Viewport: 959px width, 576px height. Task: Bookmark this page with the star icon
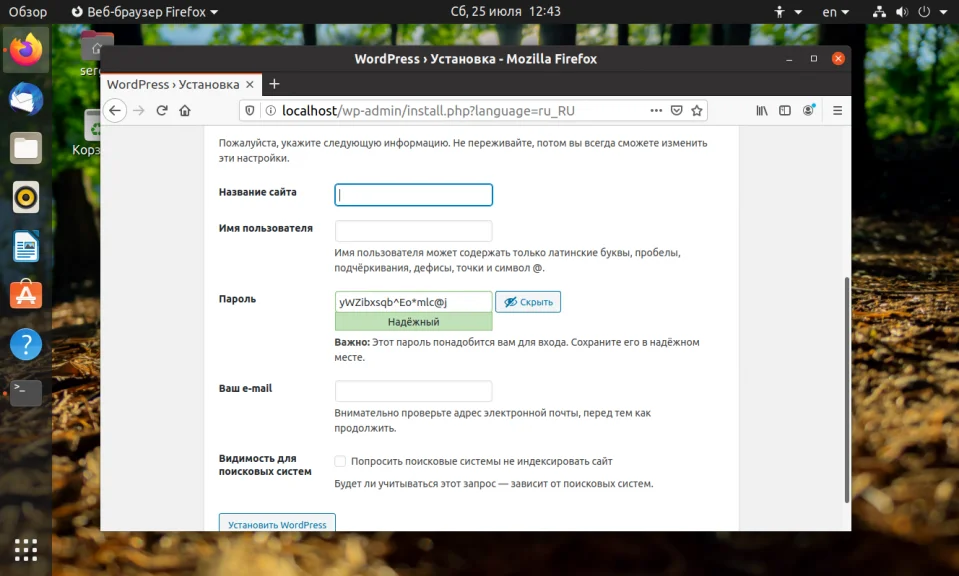coord(697,111)
